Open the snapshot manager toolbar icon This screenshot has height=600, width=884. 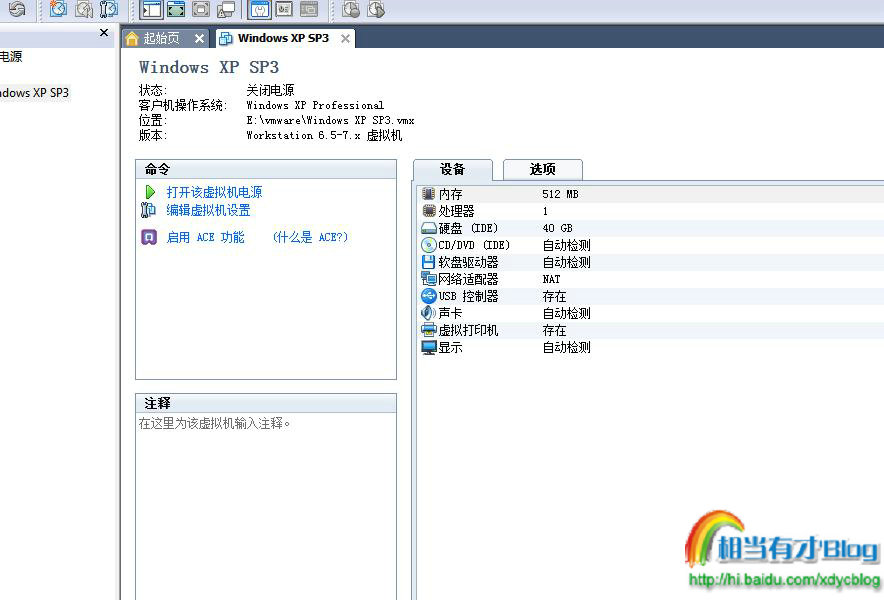coord(108,9)
